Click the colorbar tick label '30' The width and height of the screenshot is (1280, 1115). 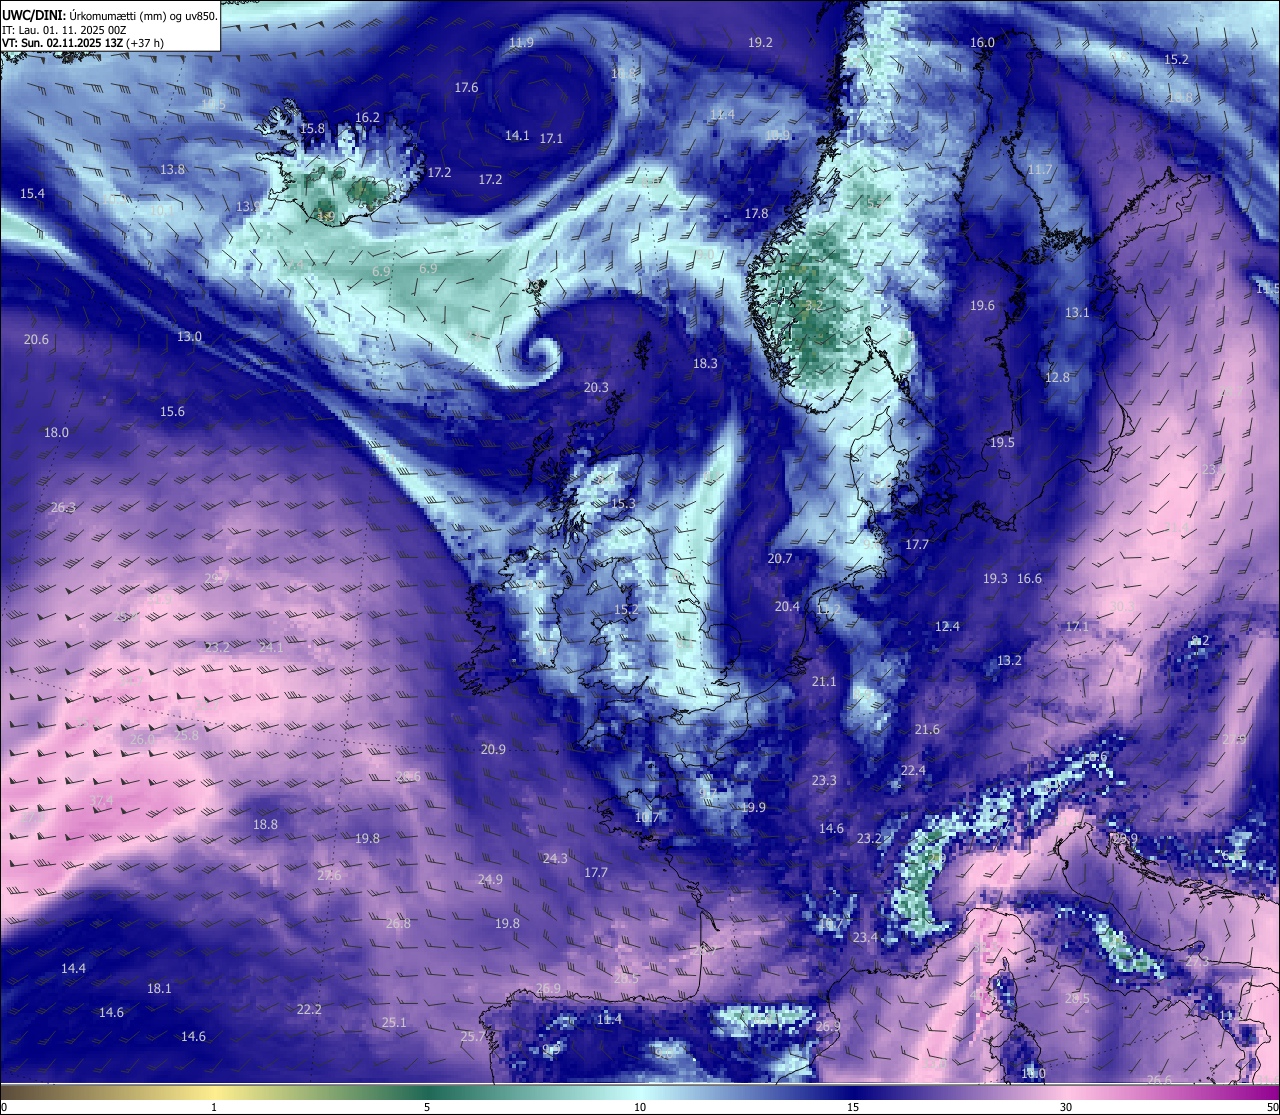(1066, 1107)
